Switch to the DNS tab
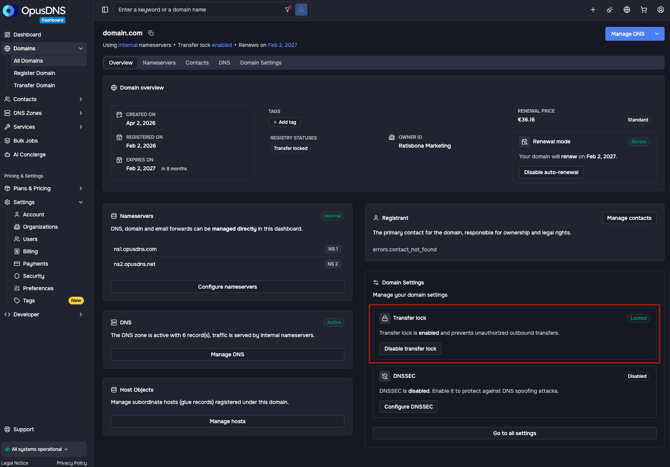670x467 pixels. tap(224, 63)
